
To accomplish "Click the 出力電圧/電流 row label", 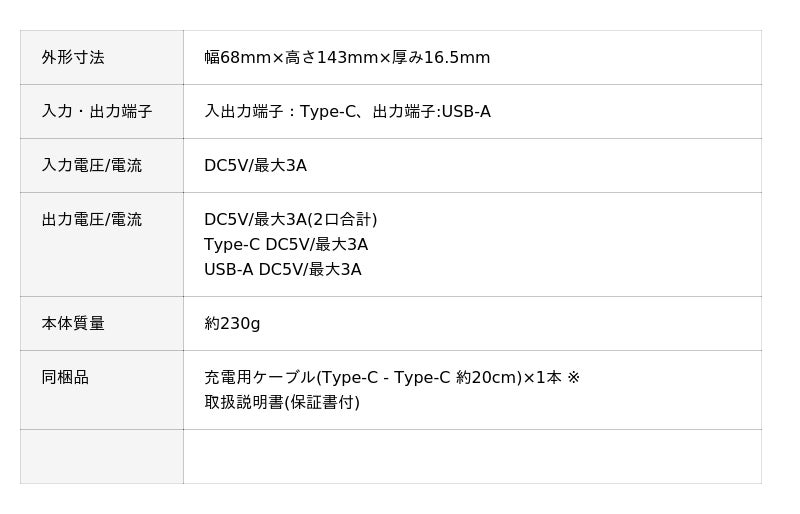I will tap(91, 220).
